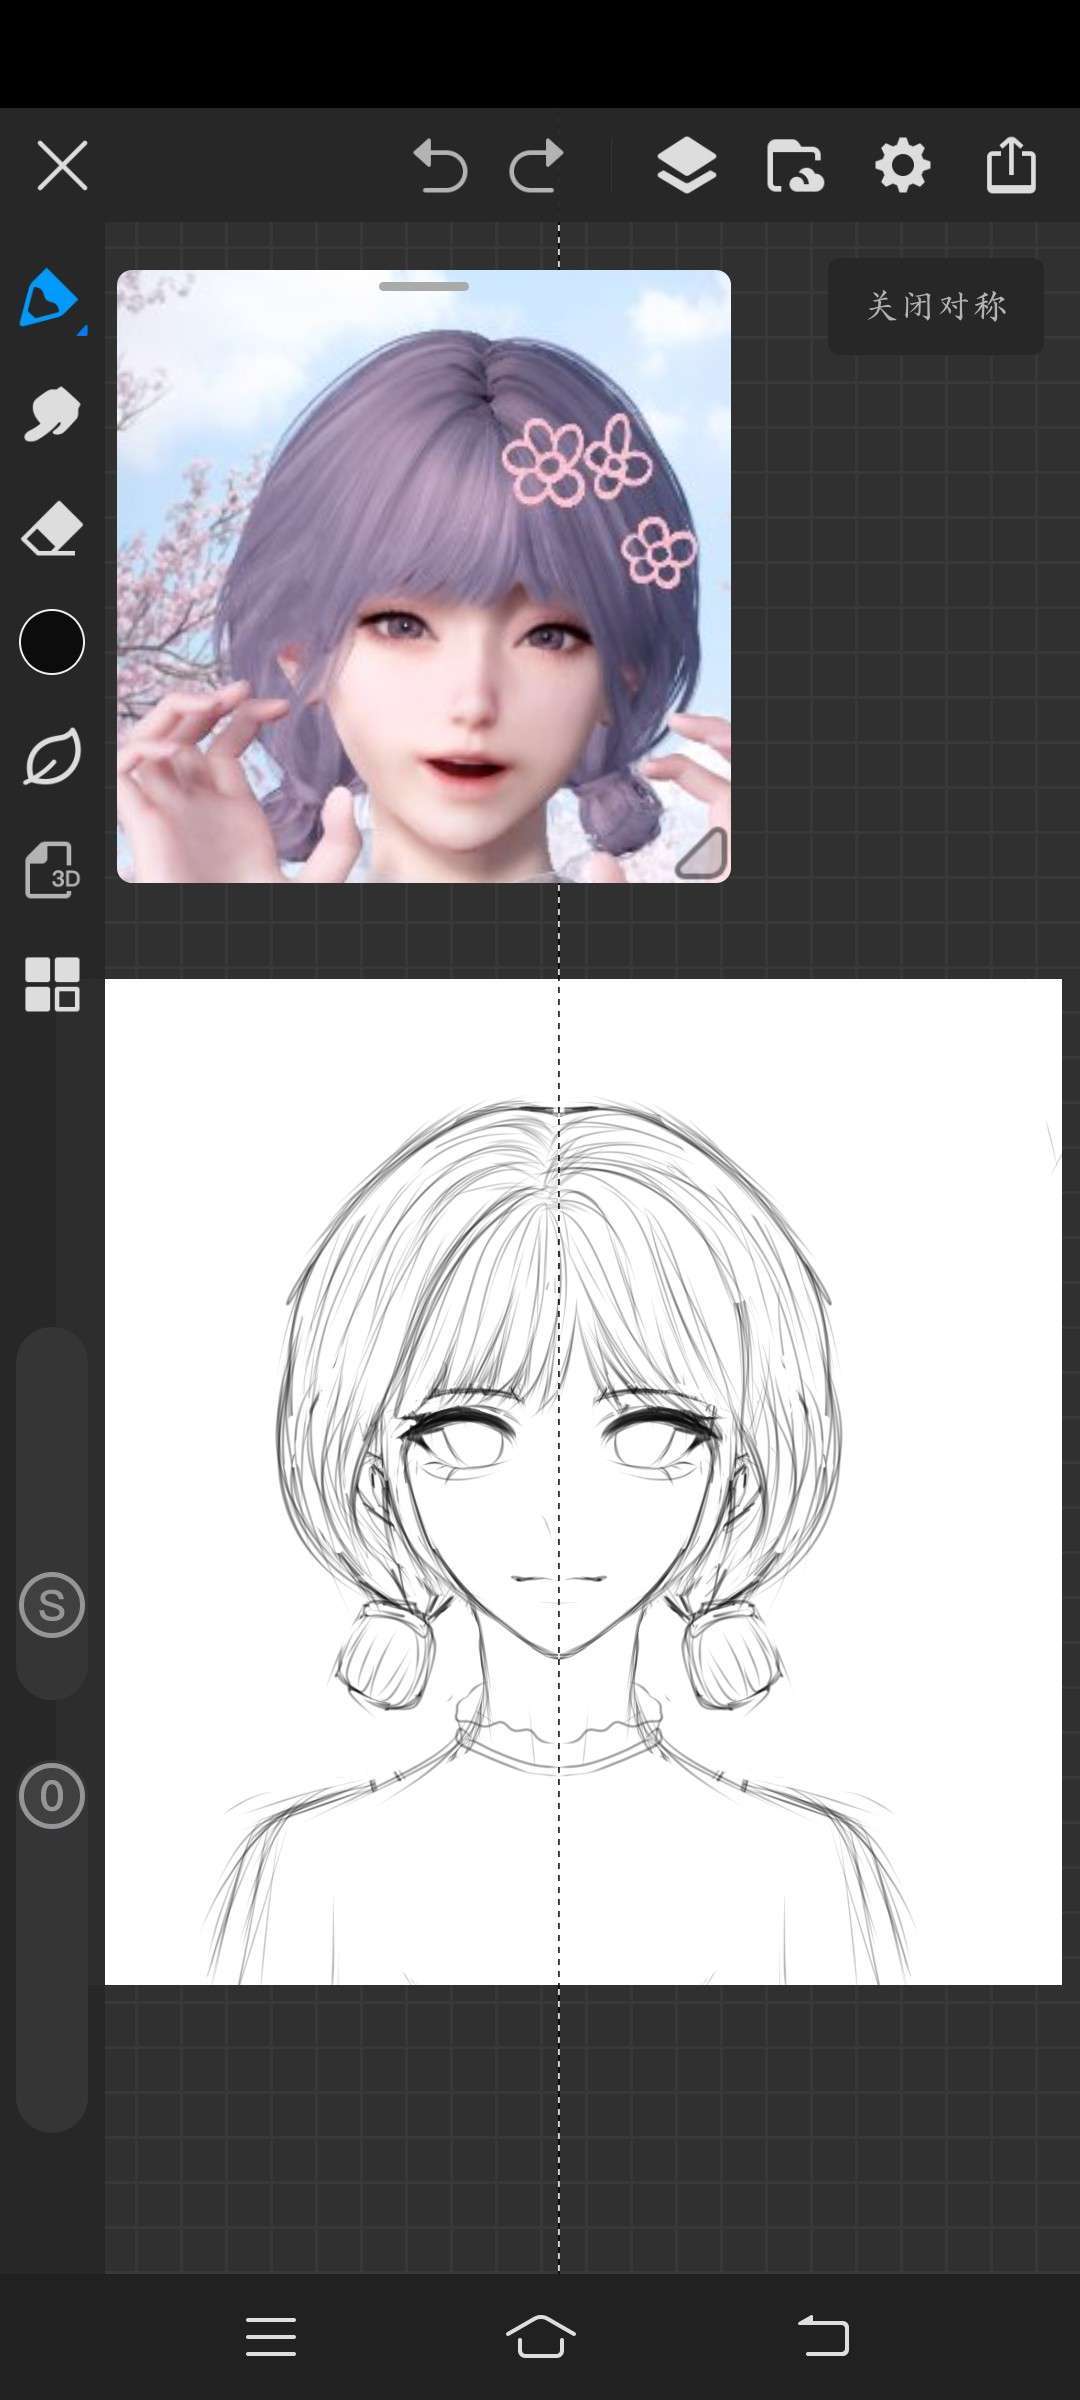This screenshot has height=2400, width=1080.
Task: Open the leaf-shaped tool icon
Action: pos(52,758)
